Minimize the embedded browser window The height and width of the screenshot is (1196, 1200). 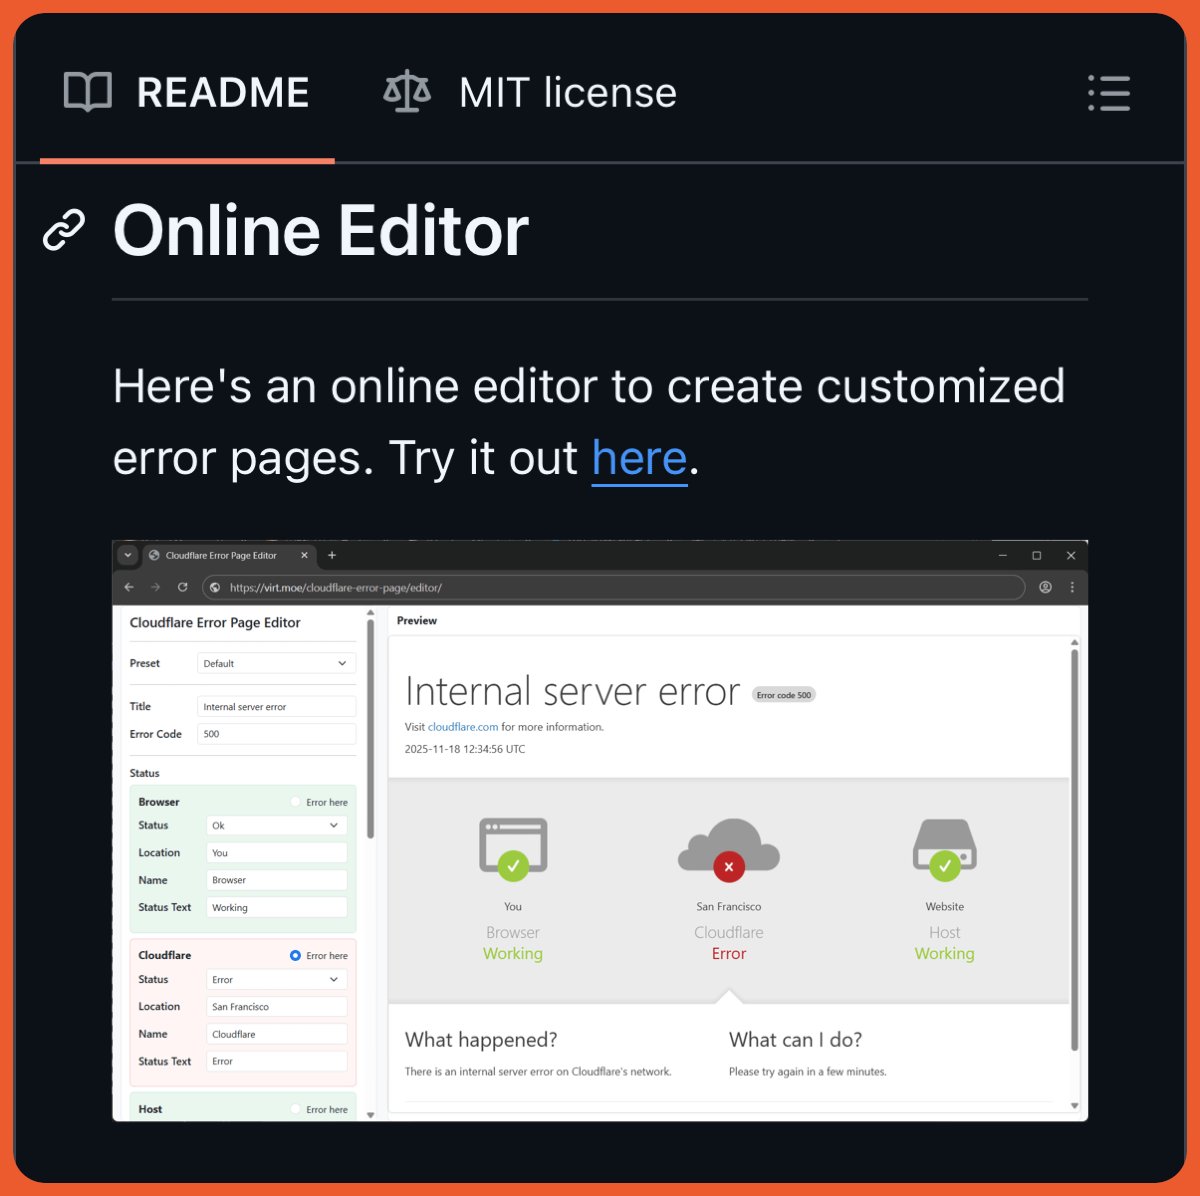pyautogui.click(x=1003, y=555)
